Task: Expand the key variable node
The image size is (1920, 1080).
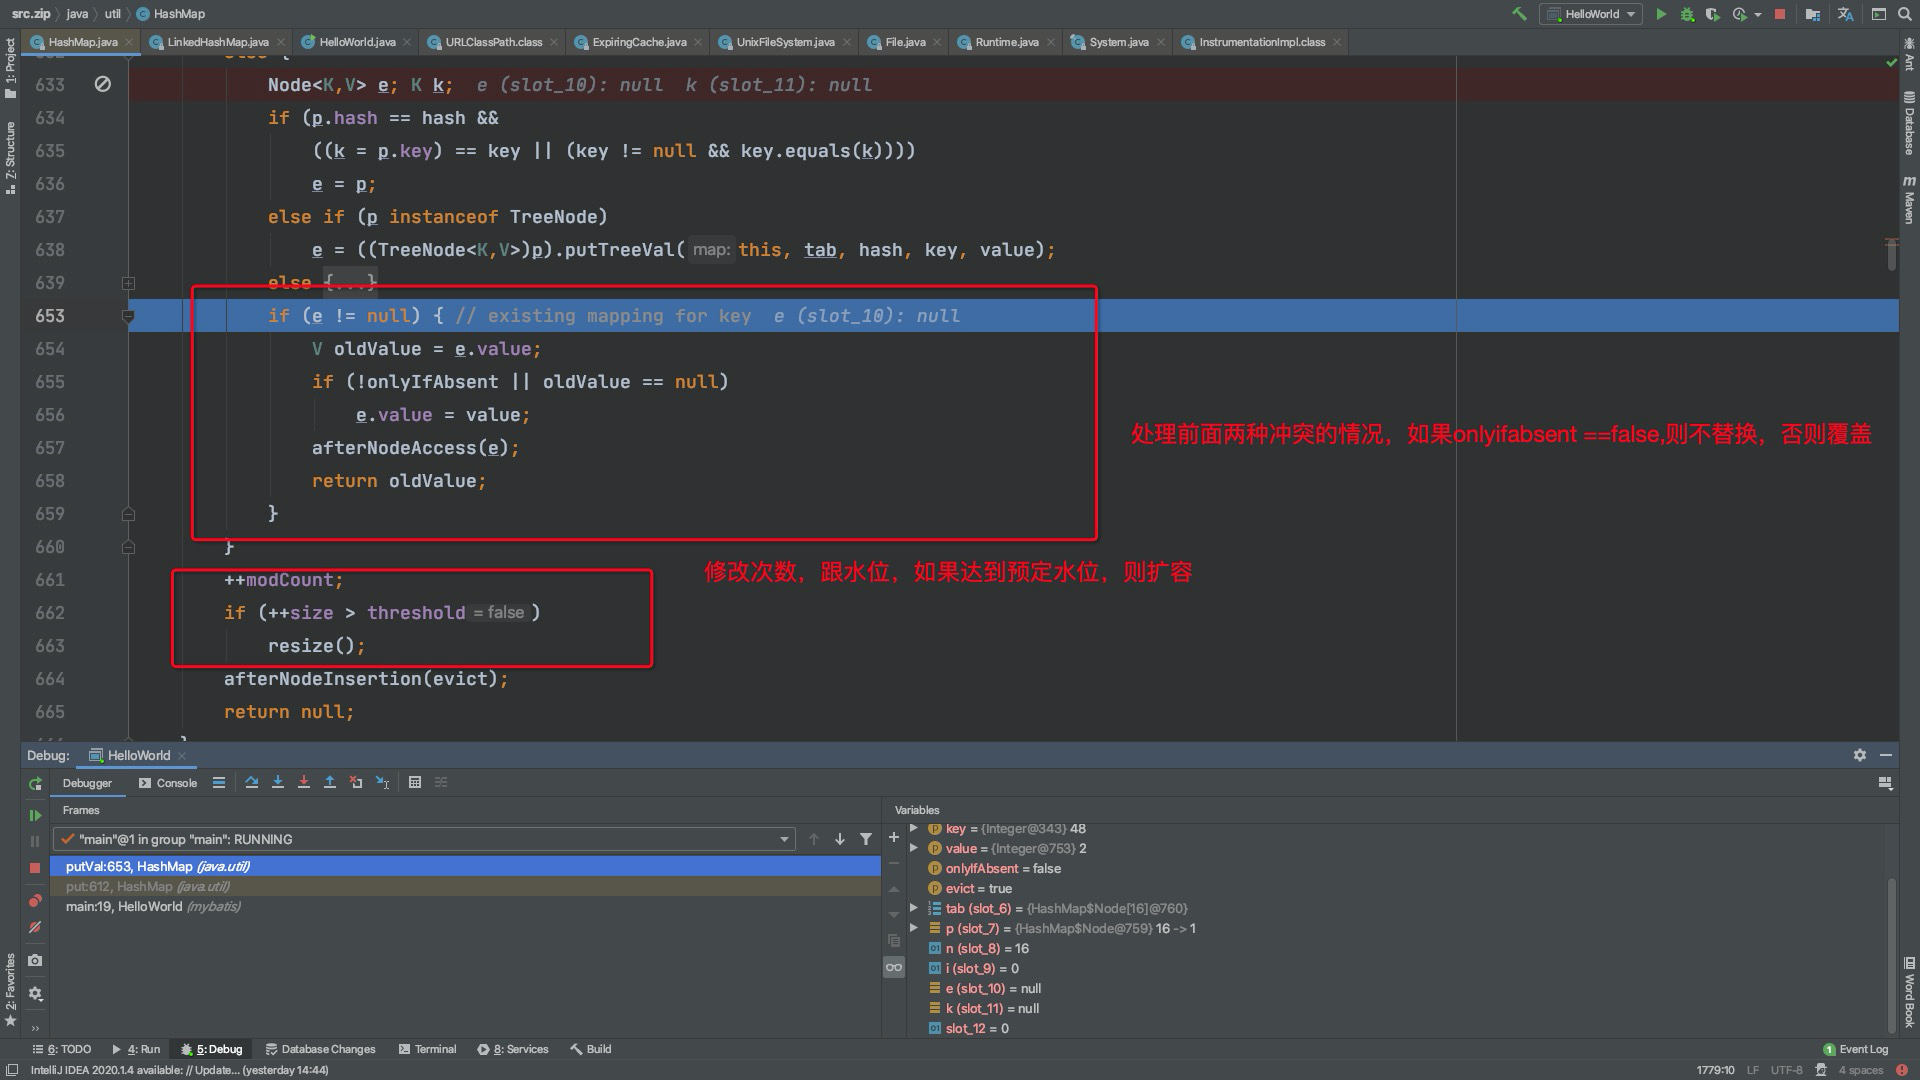Action: [x=914, y=829]
